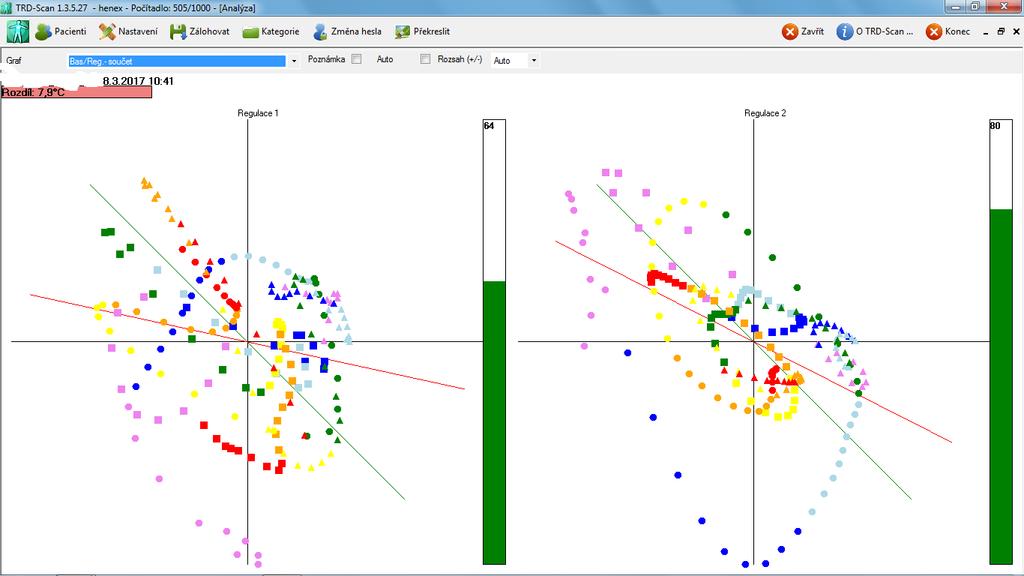
Task: Restore down the inner Analýza window
Action: 1001,31
